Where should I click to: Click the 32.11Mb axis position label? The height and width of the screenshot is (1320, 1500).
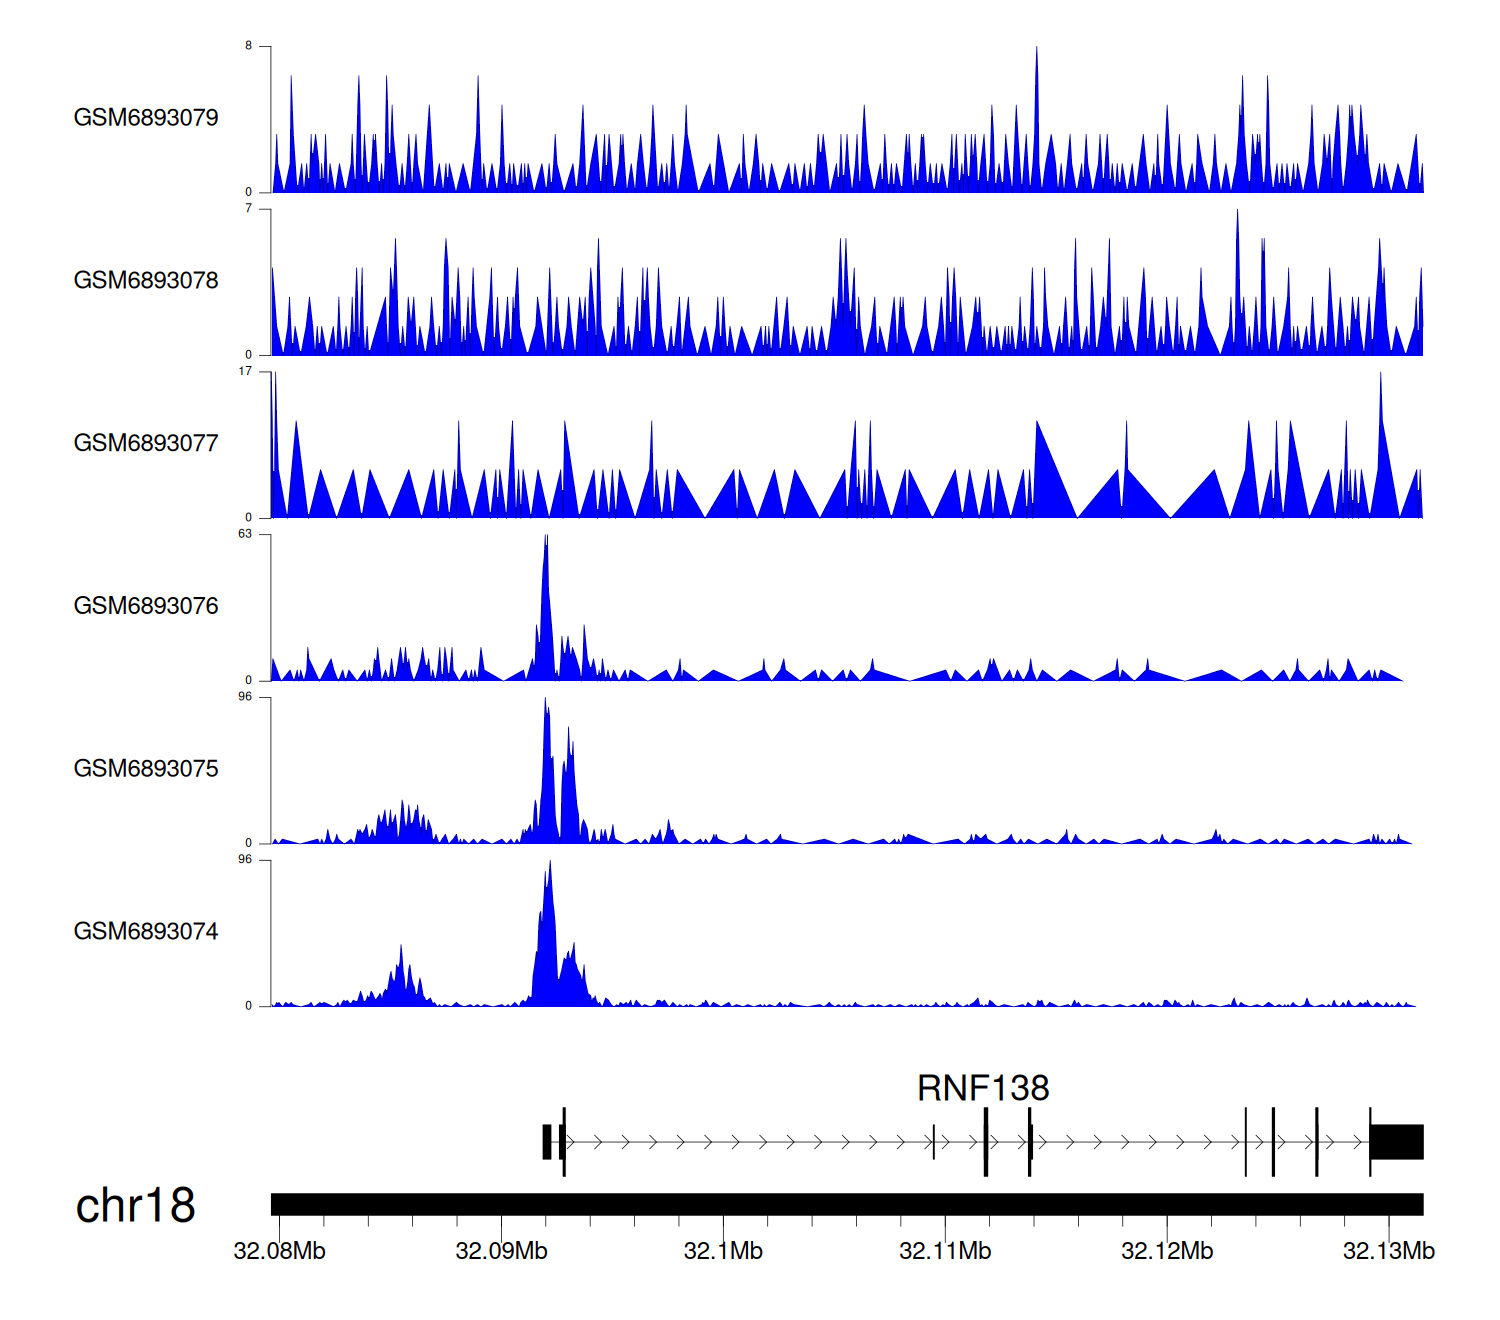tap(945, 1251)
